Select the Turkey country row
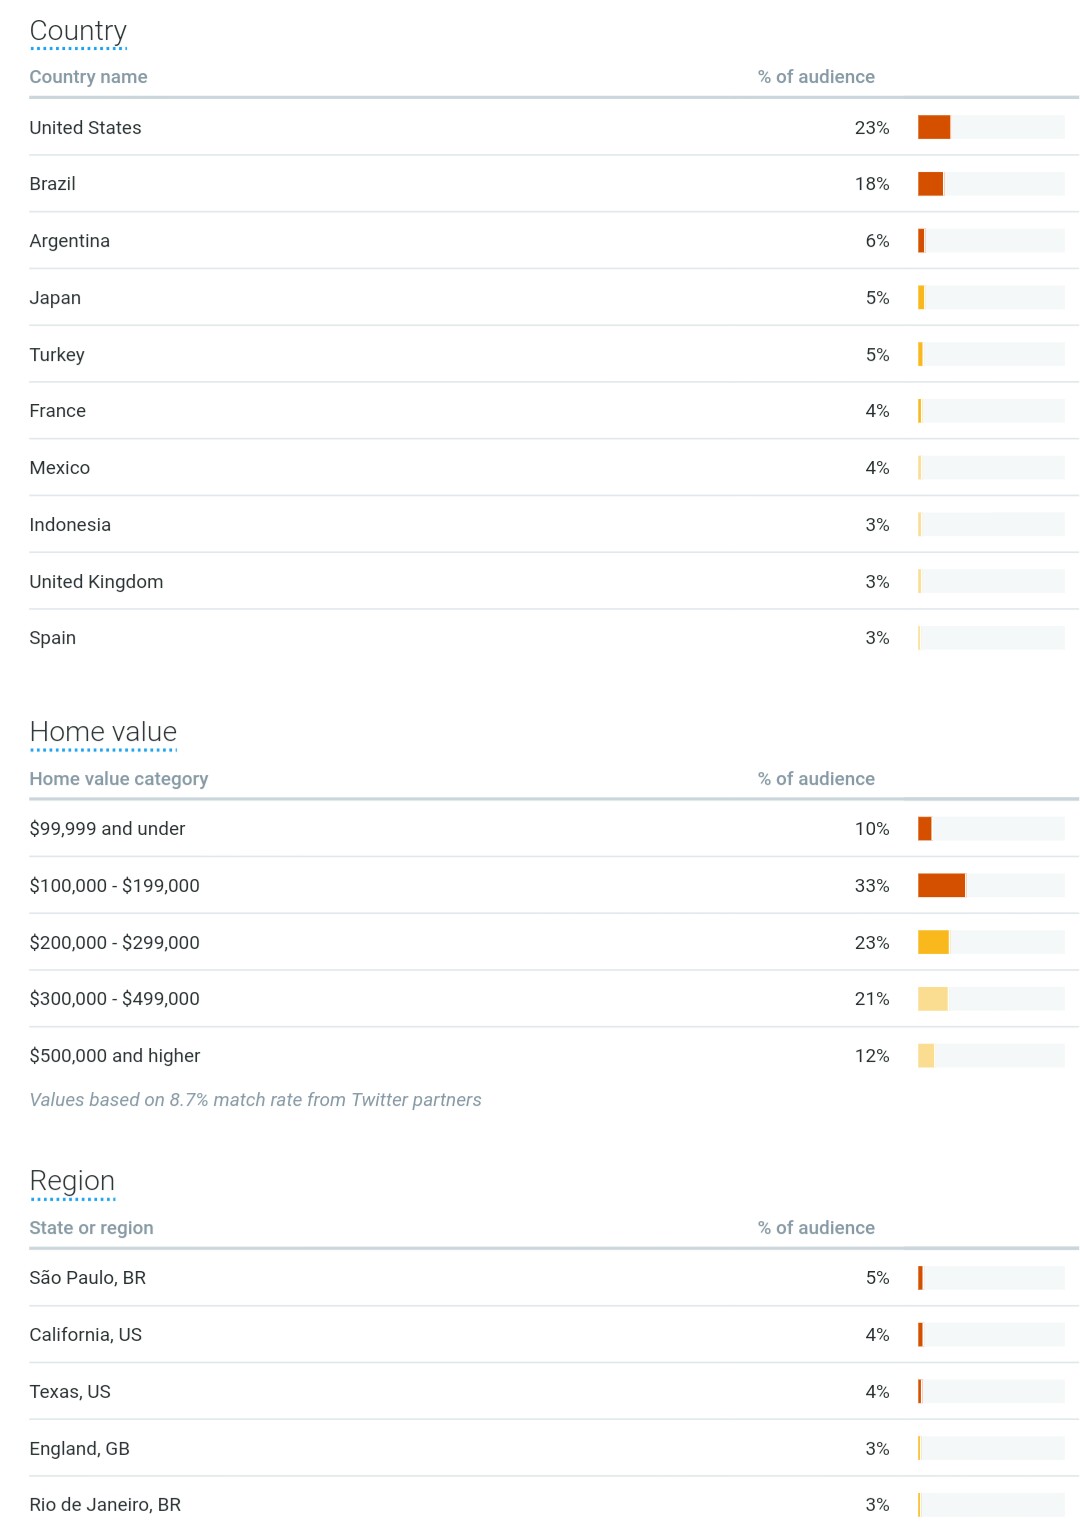This screenshot has width=1080, height=1521. click(554, 355)
